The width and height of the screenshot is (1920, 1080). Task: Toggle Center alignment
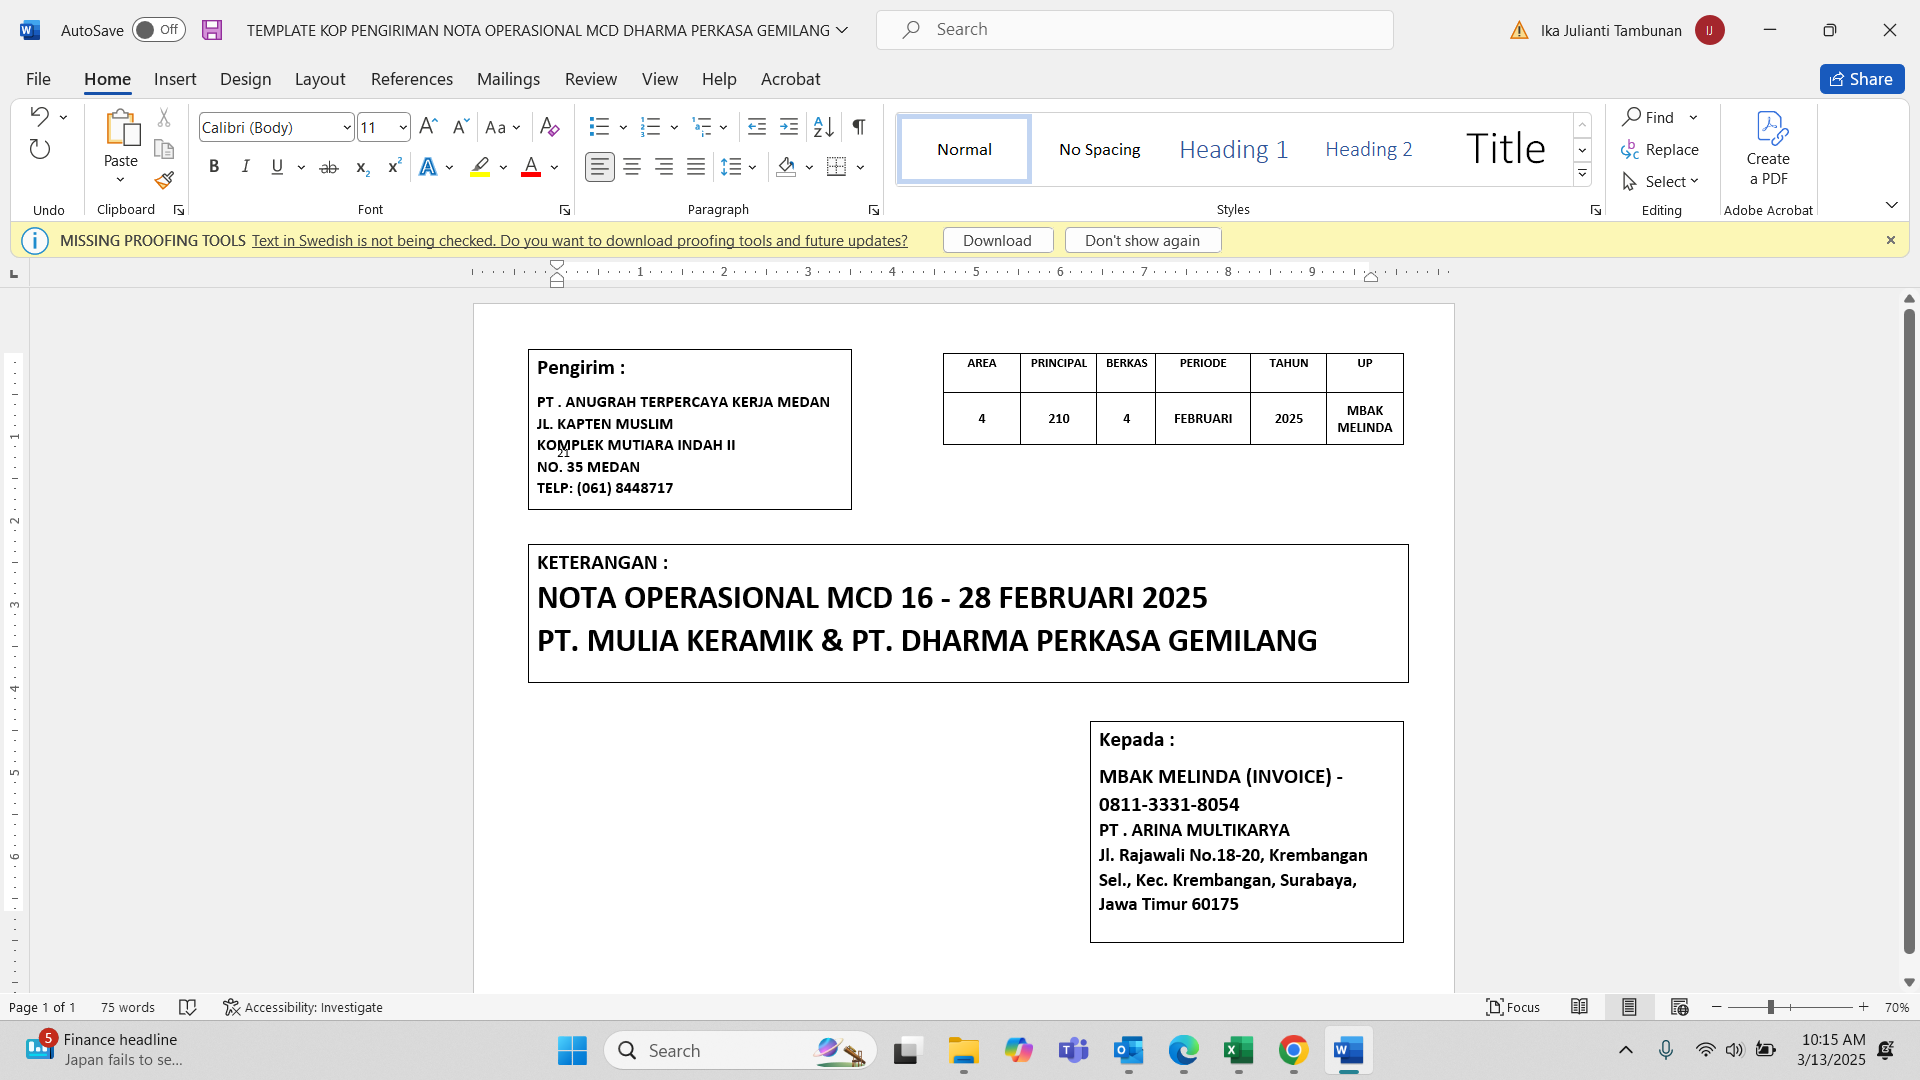click(632, 167)
